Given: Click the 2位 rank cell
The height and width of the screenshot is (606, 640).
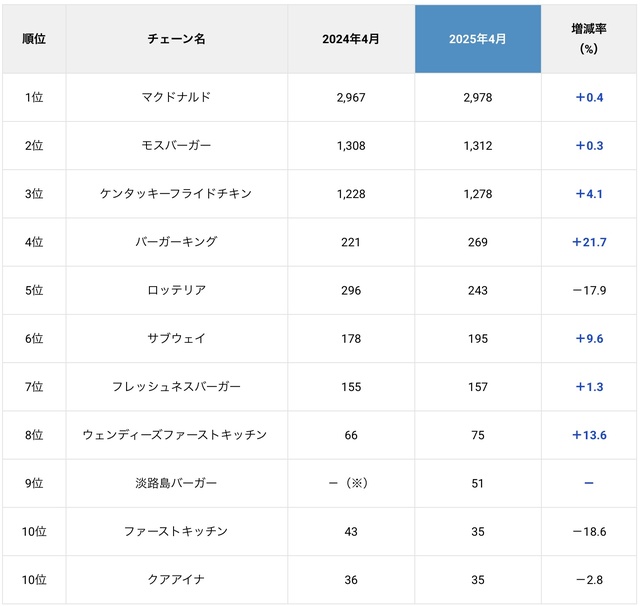Looking at the screenshot, I should coord(34,146).
